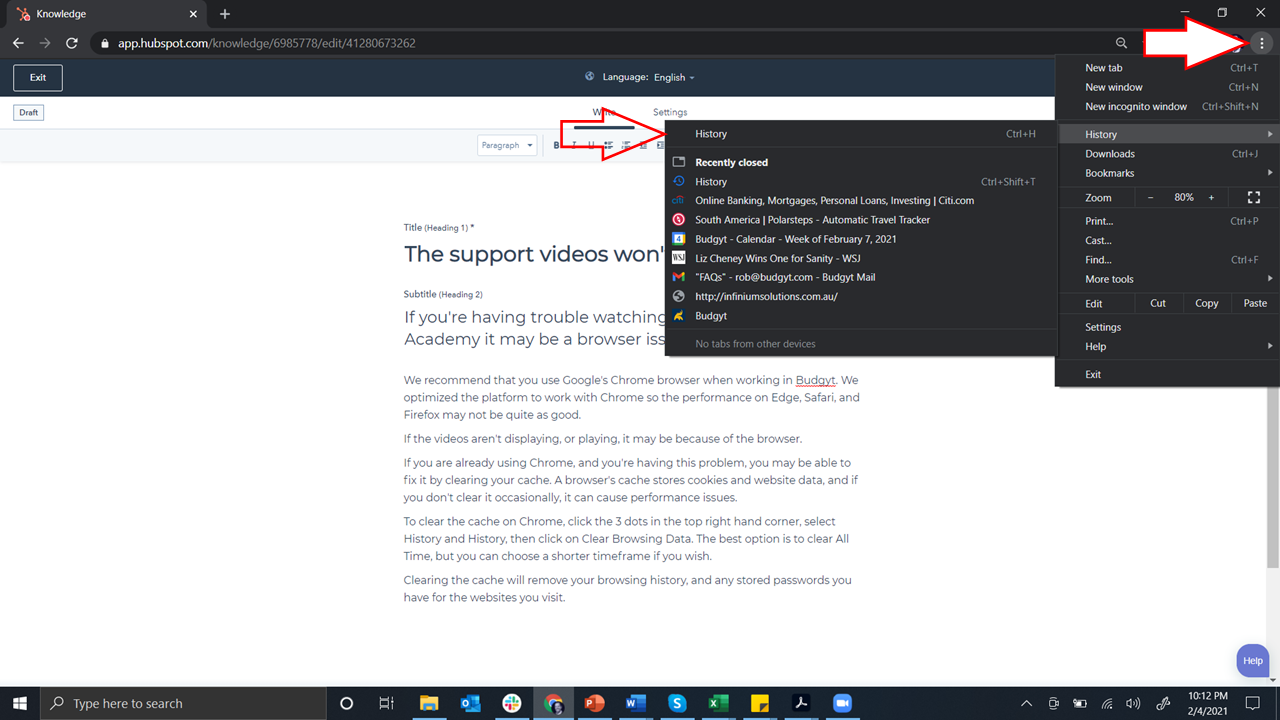Go back with the browser back arrow

click(18, 43)
